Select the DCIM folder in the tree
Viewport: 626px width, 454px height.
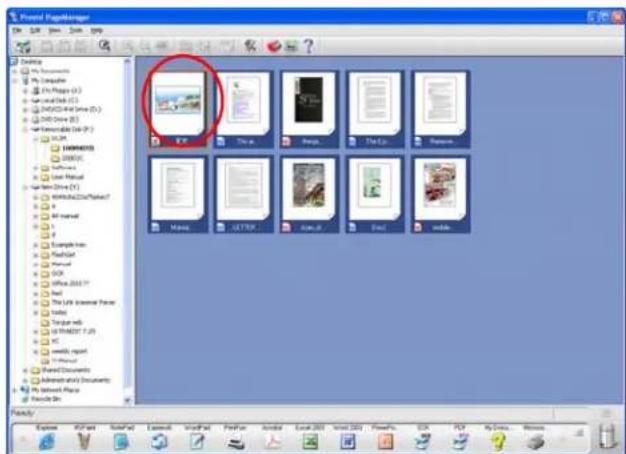(59, 139)
